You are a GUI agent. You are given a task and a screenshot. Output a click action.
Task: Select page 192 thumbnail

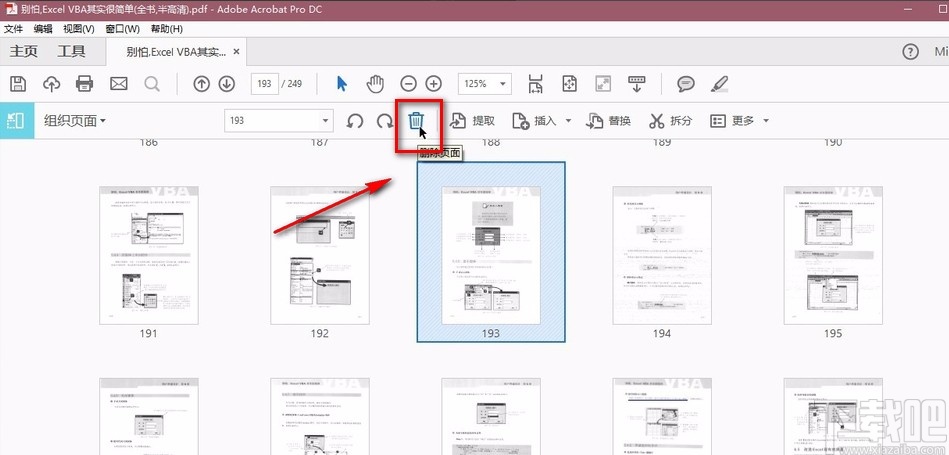tap(320, 255)
